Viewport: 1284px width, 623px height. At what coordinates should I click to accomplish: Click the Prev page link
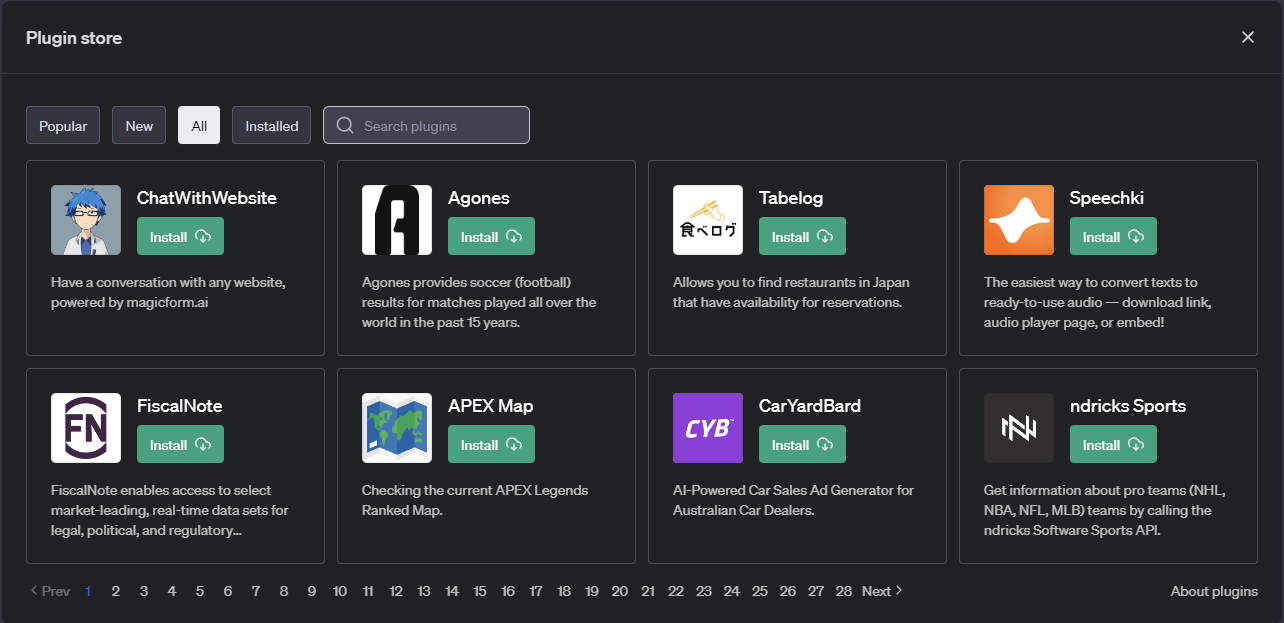(50, 591)
